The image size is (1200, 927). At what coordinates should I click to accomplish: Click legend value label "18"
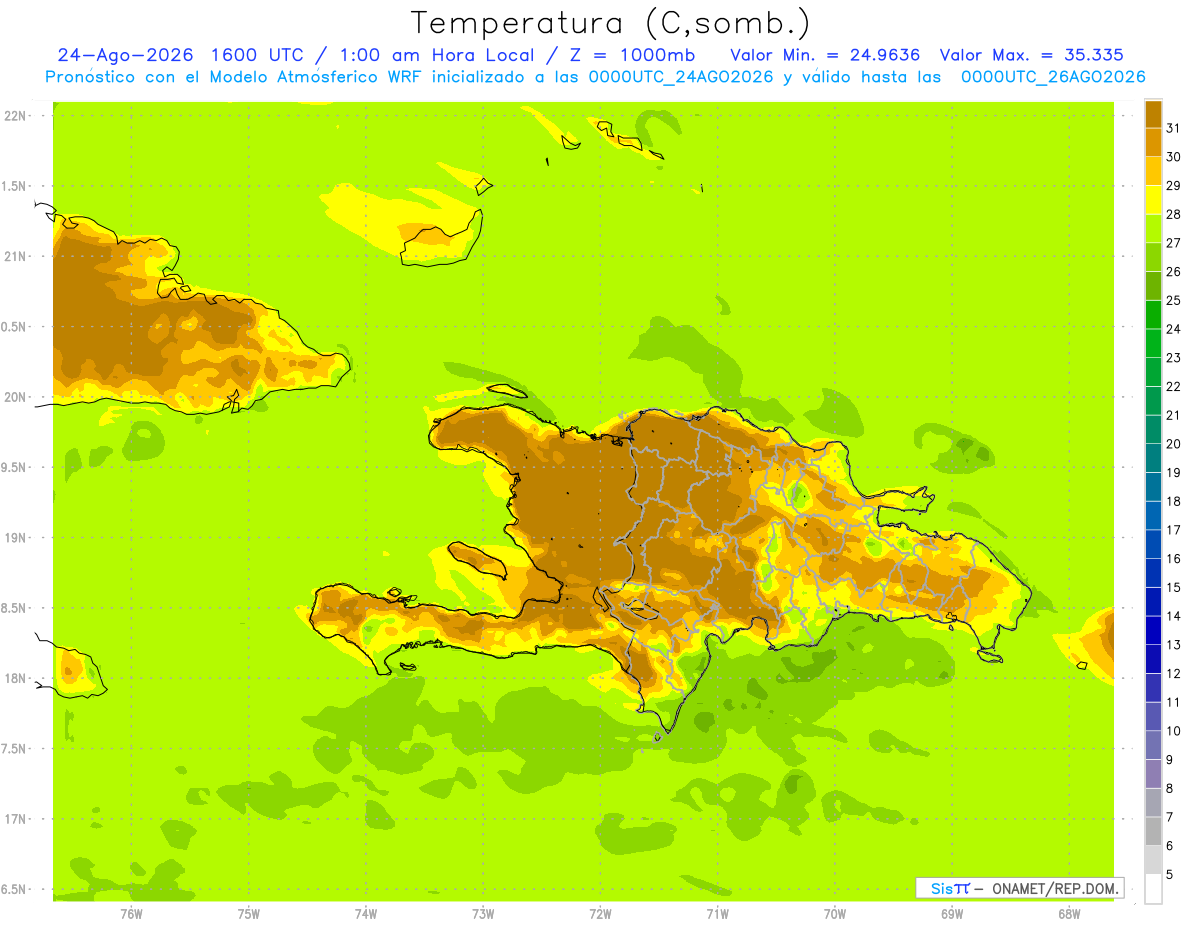1173,501
